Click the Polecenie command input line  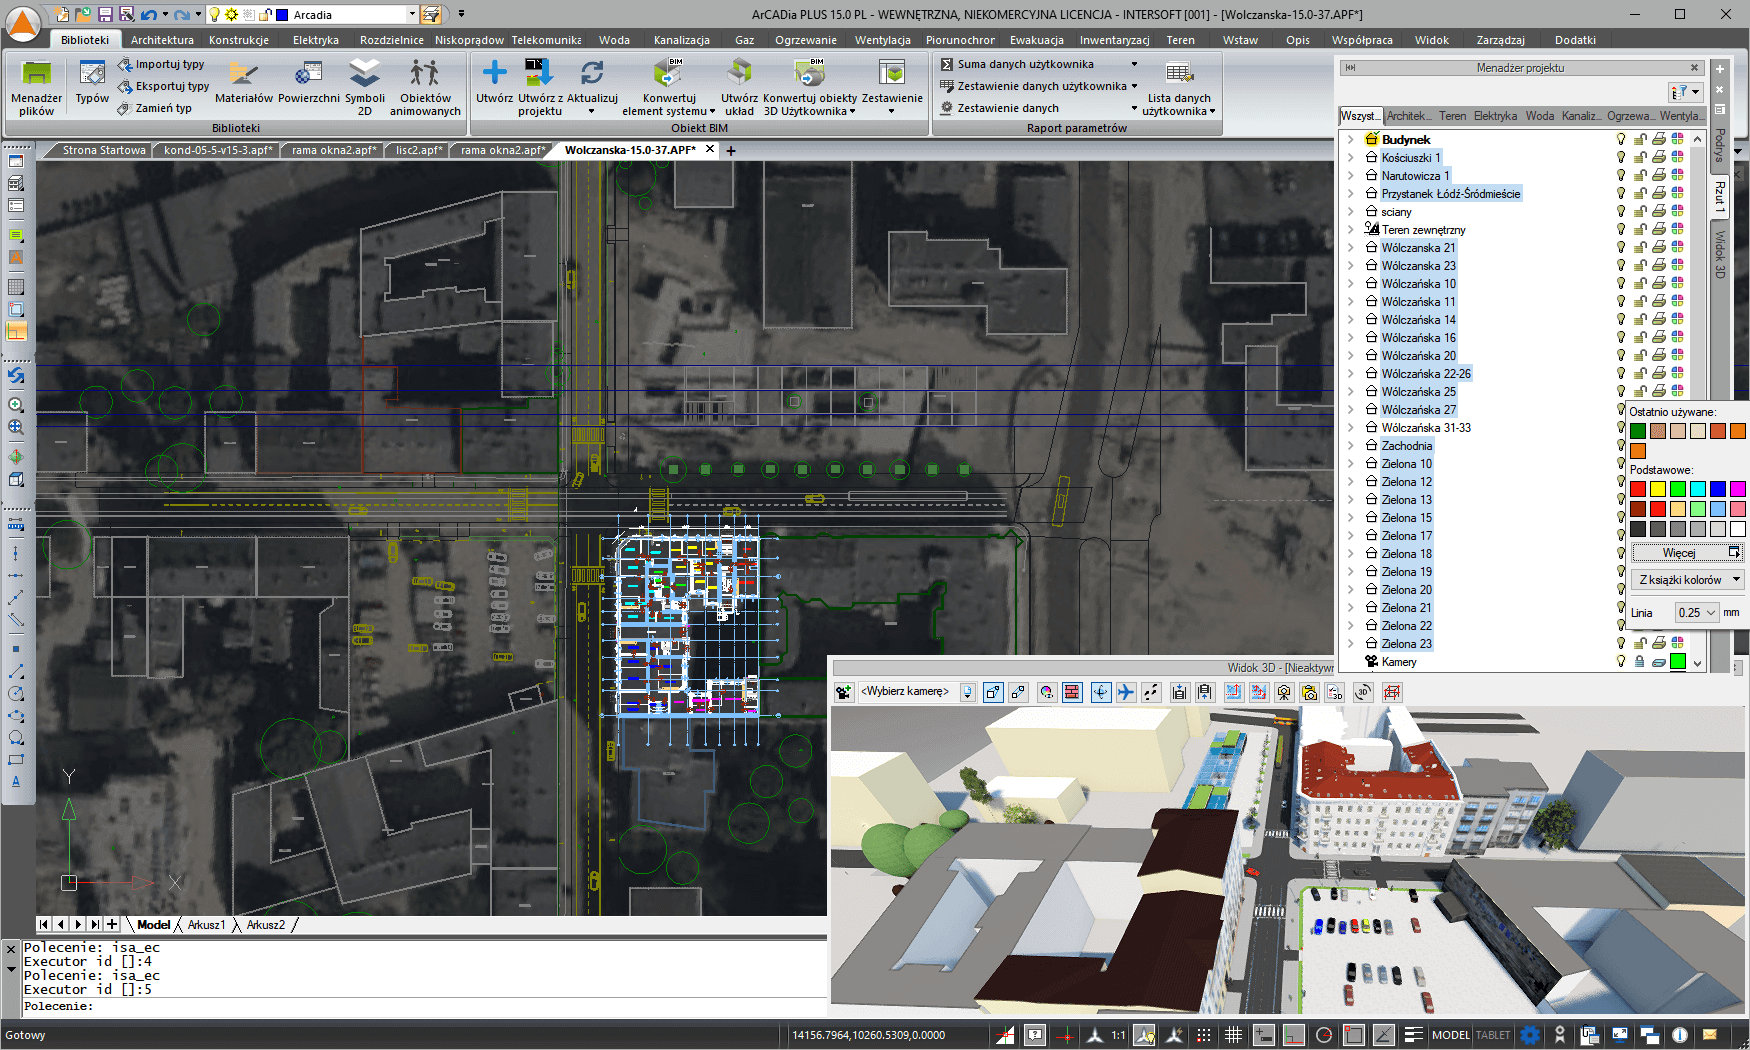point(424,1006)
